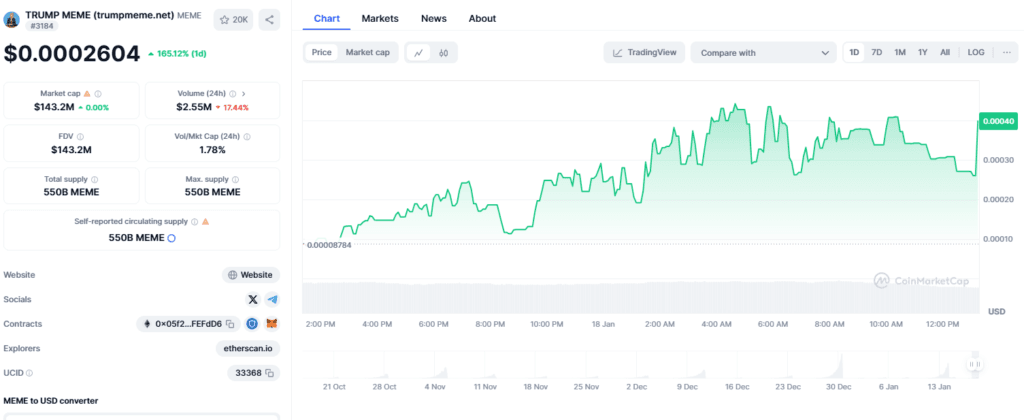The image size is (1024, 420).
Task: Set chart range to All
Action: pyautogui.click(x=945, y=53)
